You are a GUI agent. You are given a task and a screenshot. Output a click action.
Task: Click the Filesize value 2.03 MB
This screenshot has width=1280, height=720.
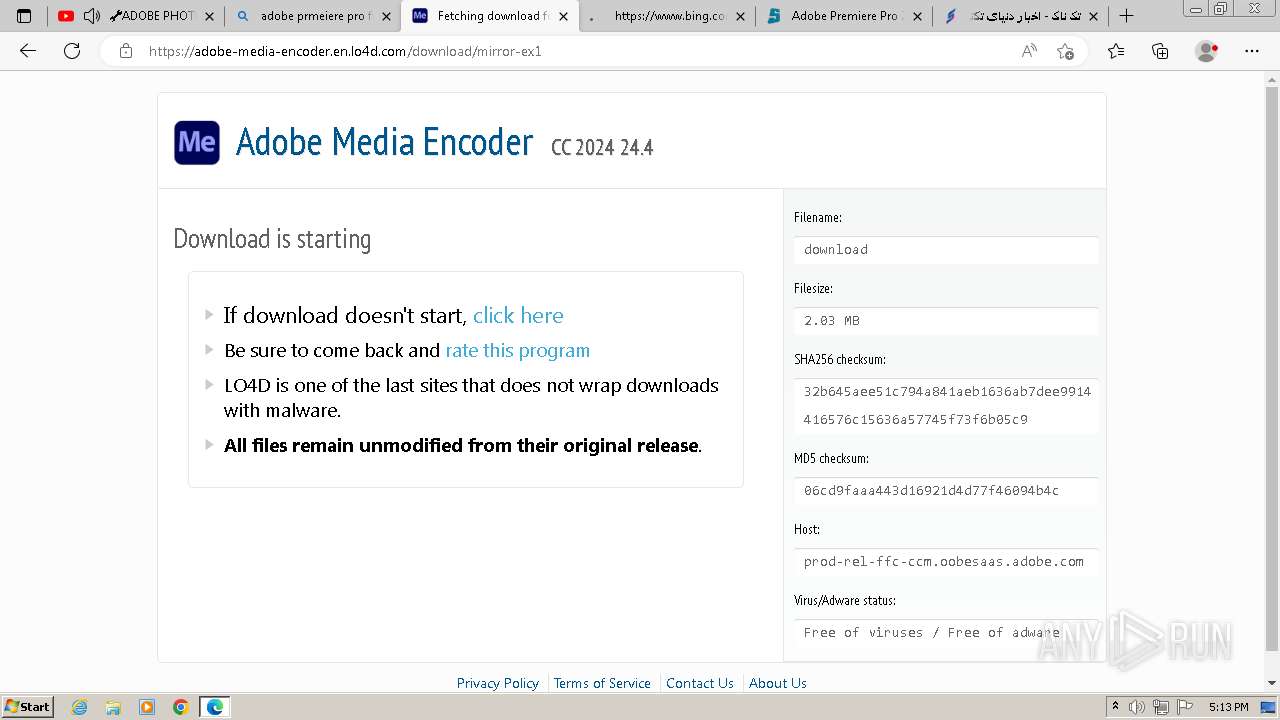[946, 320]
